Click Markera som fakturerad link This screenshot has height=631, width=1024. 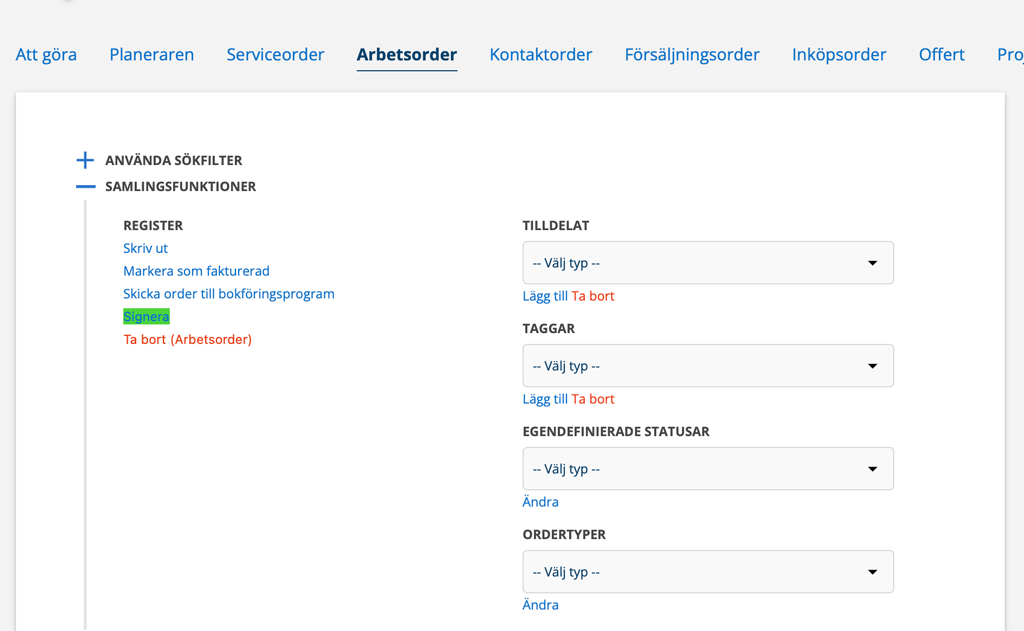196,271
